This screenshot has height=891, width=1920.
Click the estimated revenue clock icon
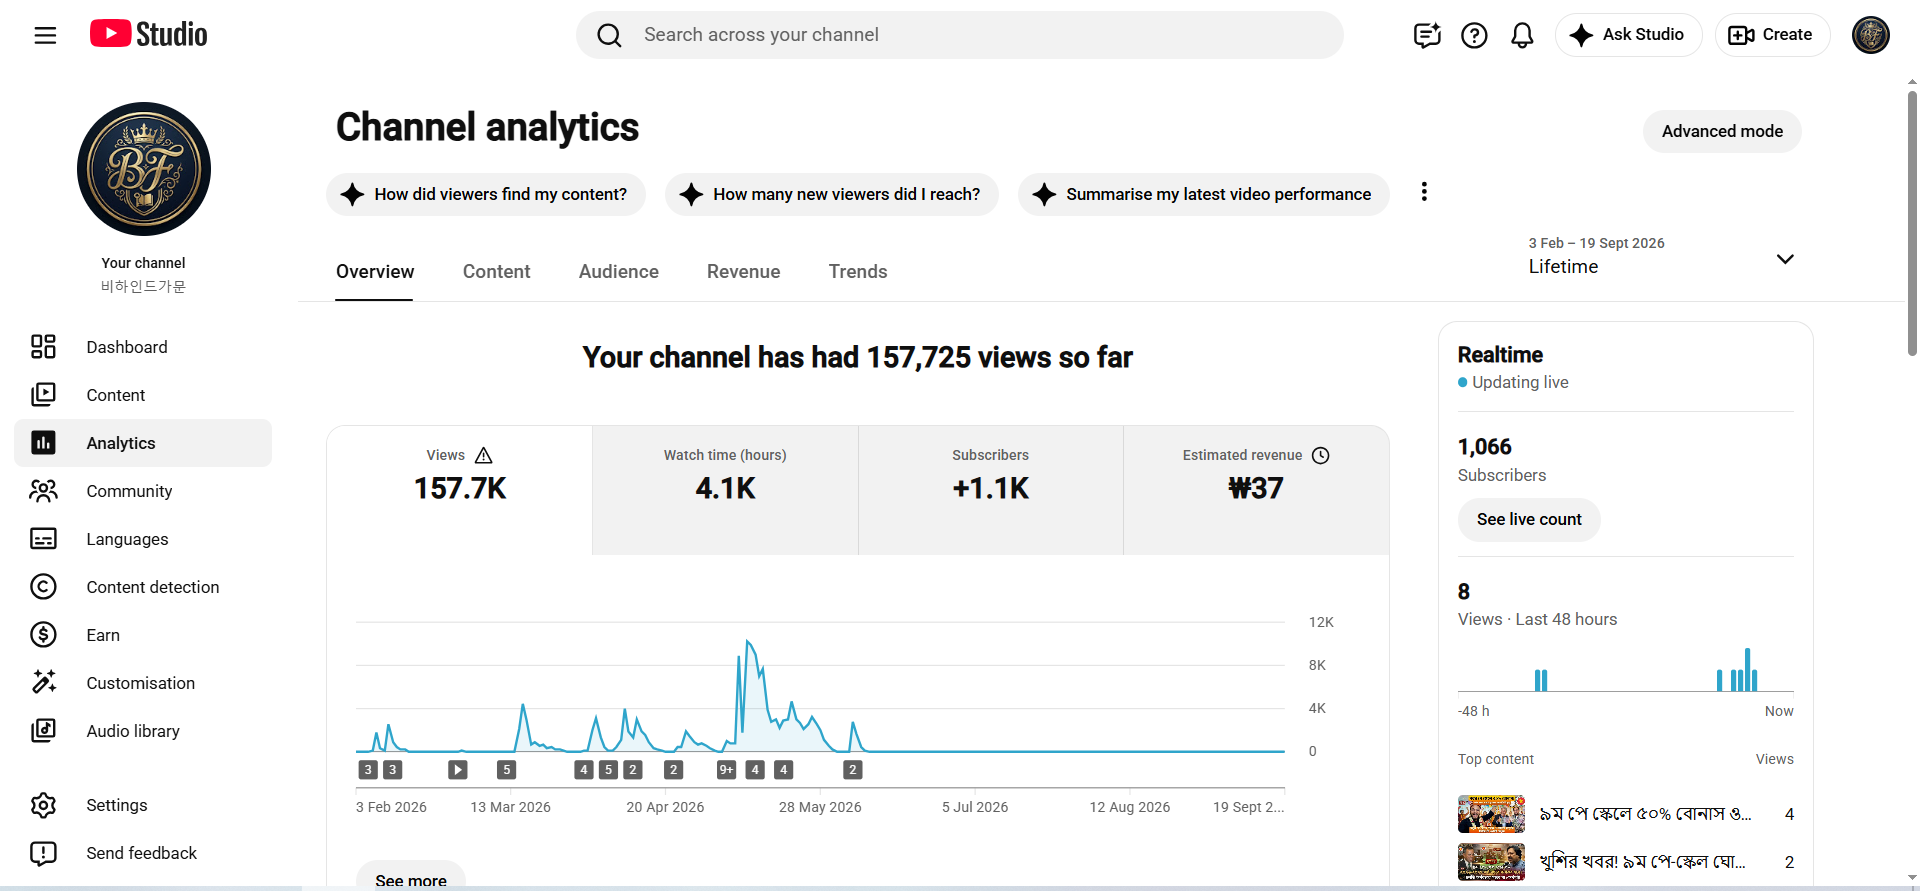[1321, 455]
